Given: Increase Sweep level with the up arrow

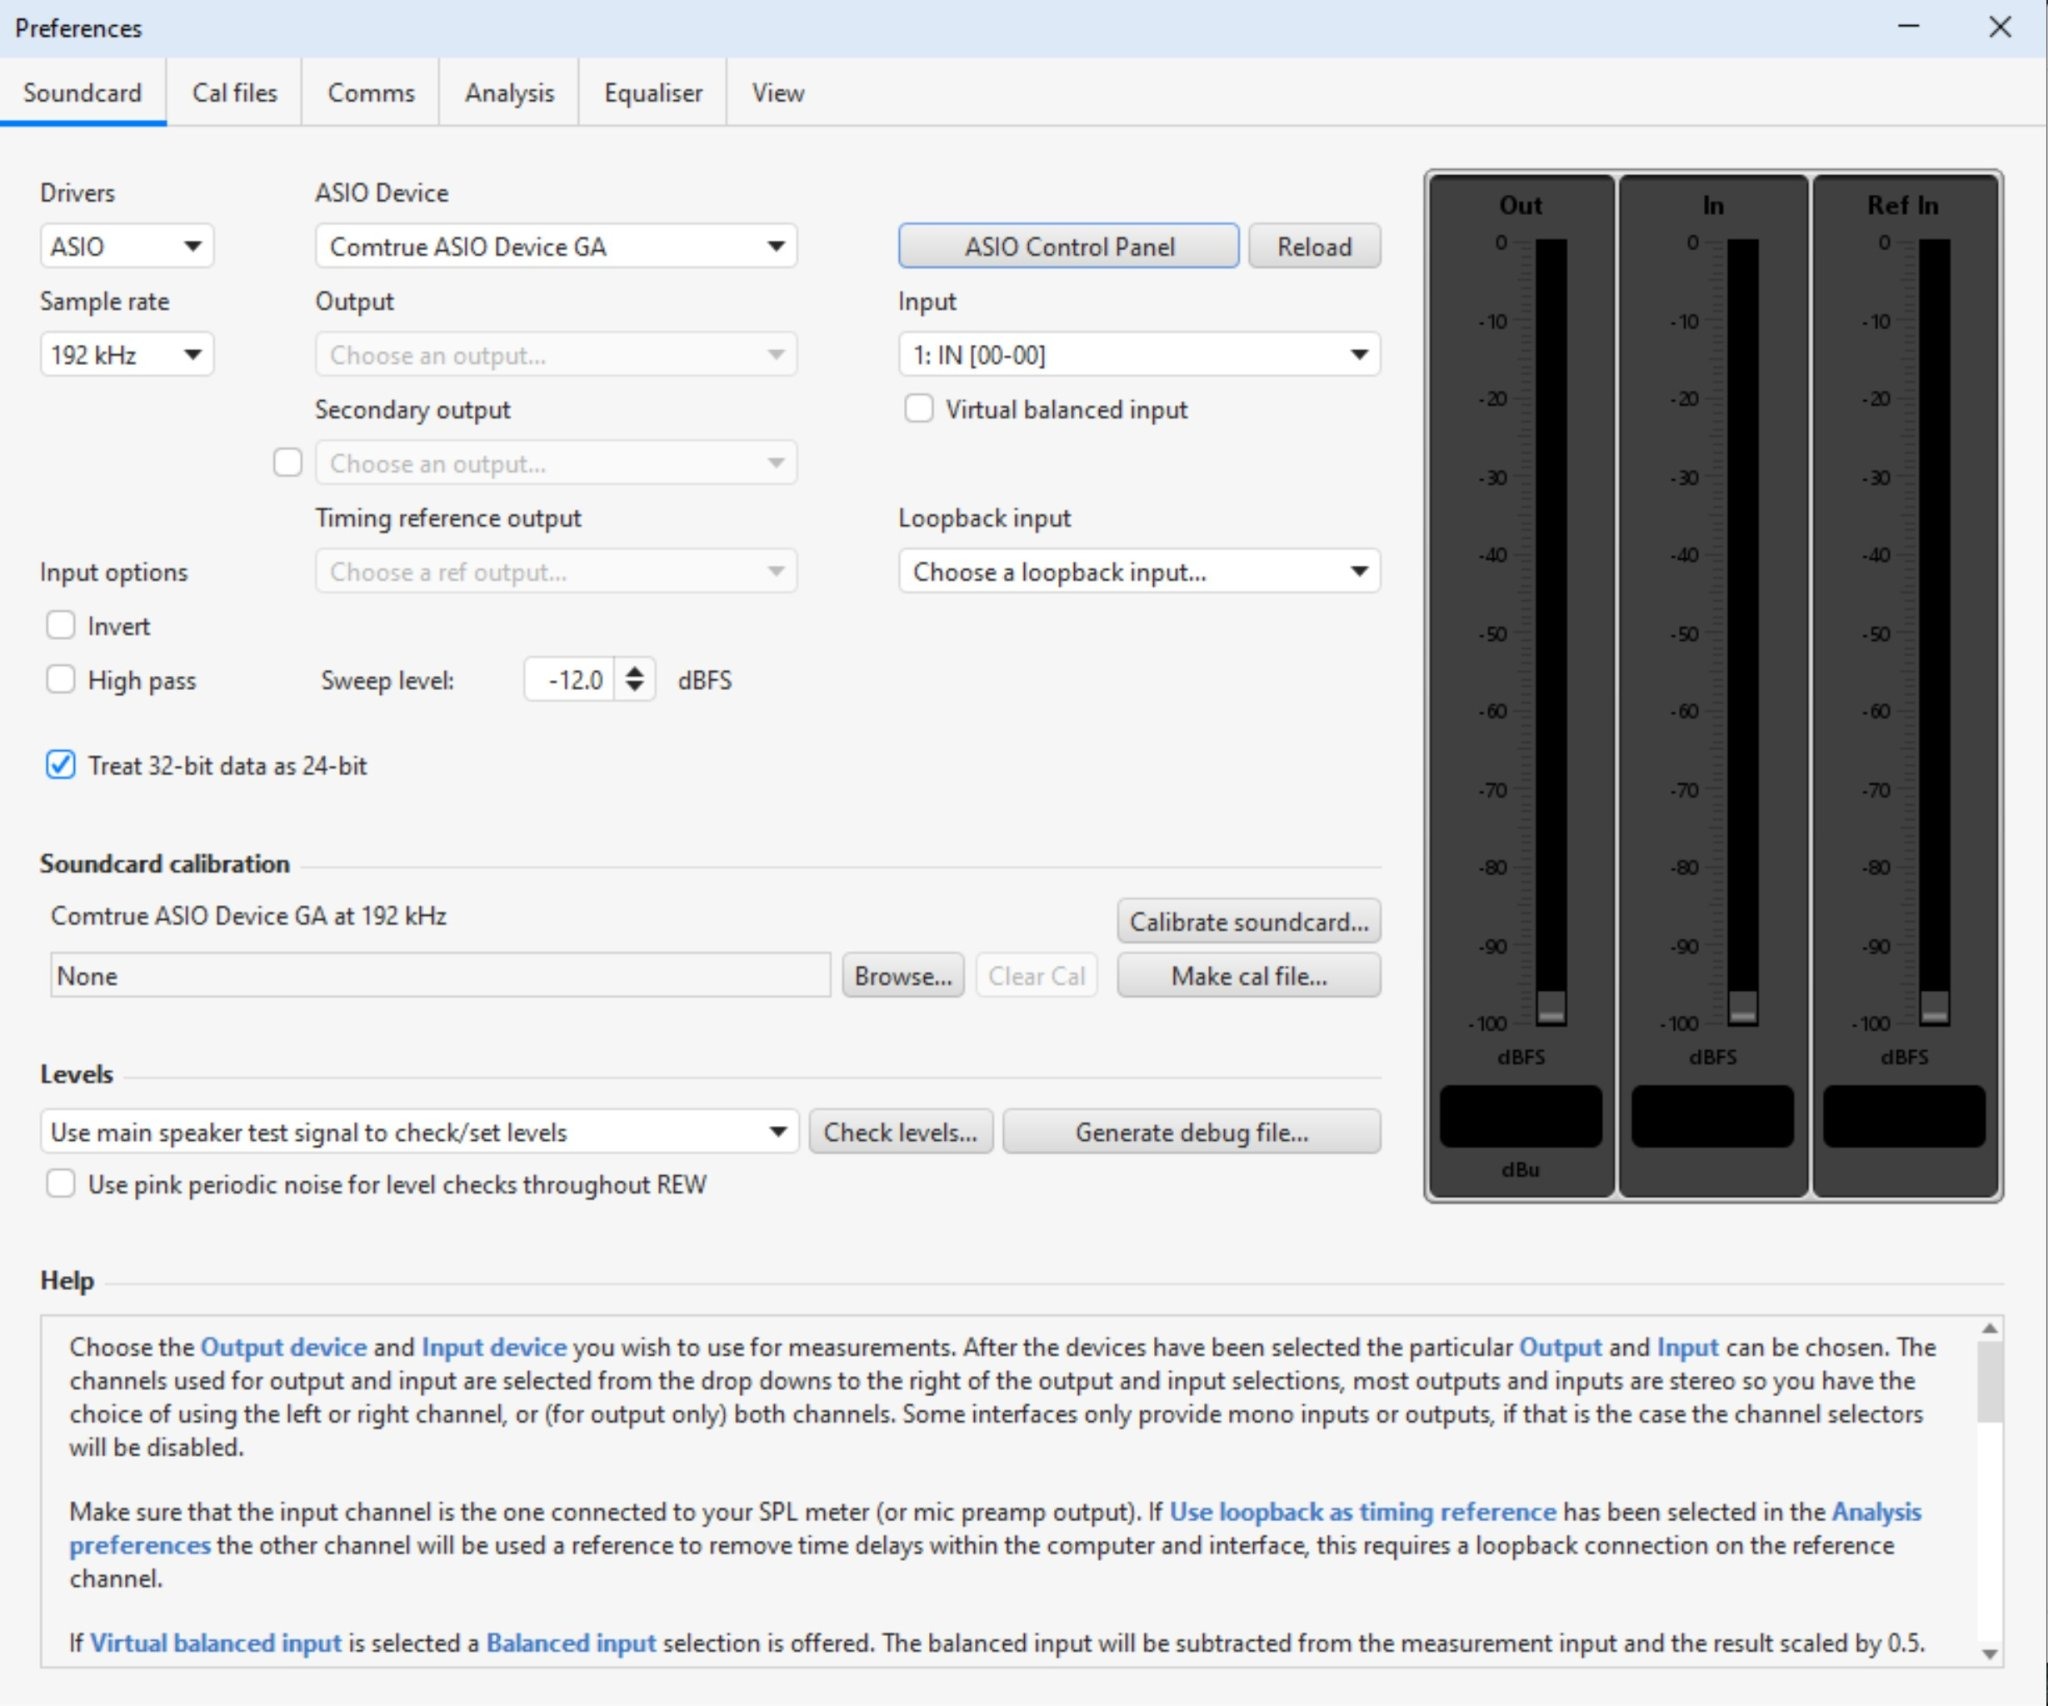Looking at the screenshot, I should (x=634, y=670).
